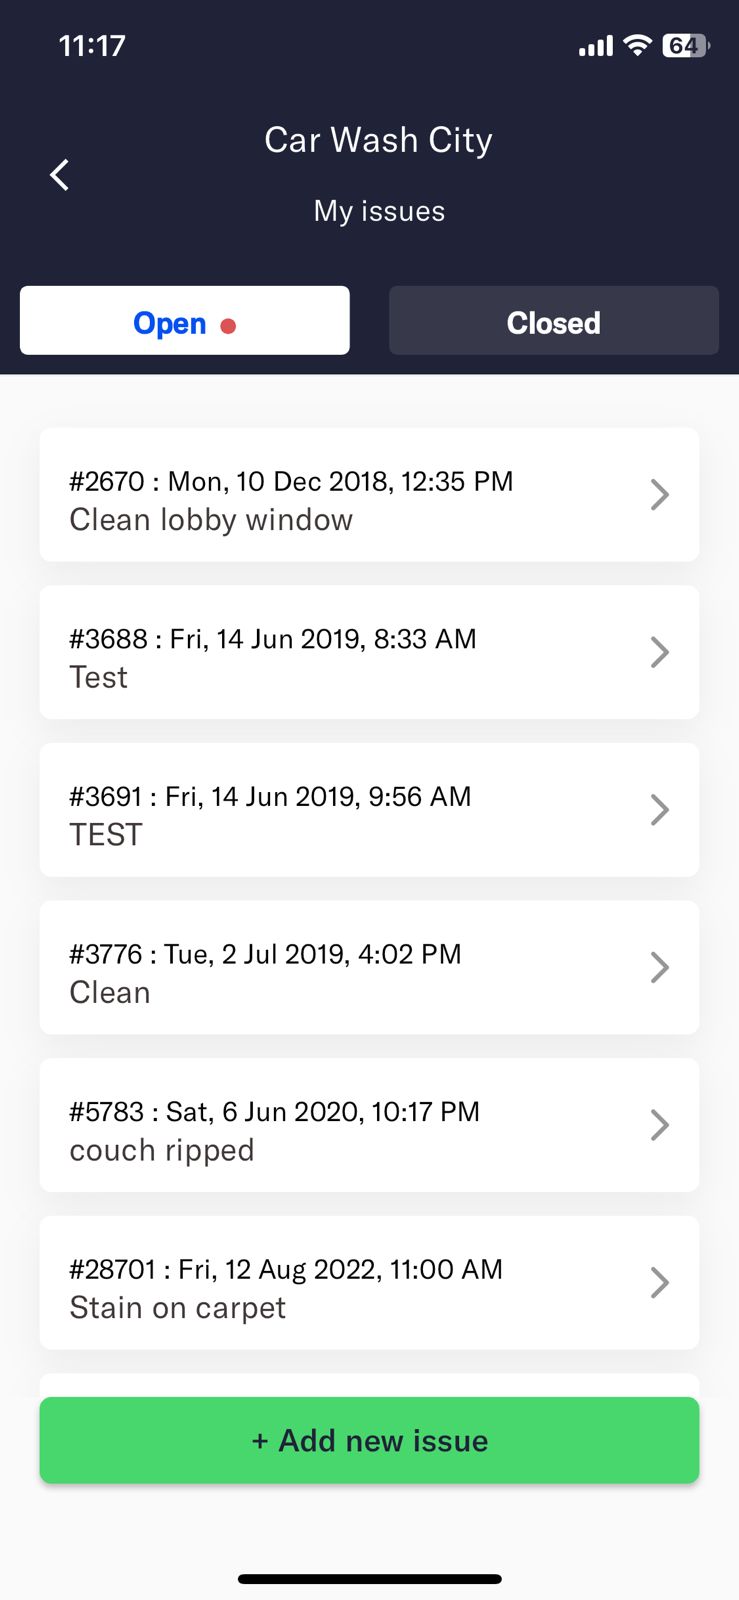The height and width of the screenshot is (1600, 739).
Task: Tap the cellular signal bars icon
Action: point(595,46)
